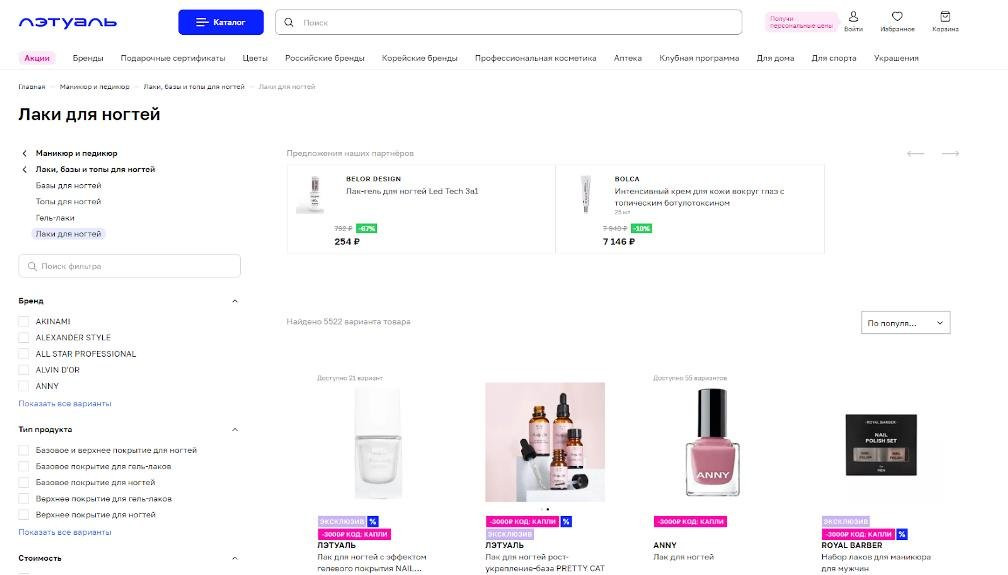Click the Каталог button
This screenshot has width=1008, height=575.
pyautogui.click(x=221, y=22)
